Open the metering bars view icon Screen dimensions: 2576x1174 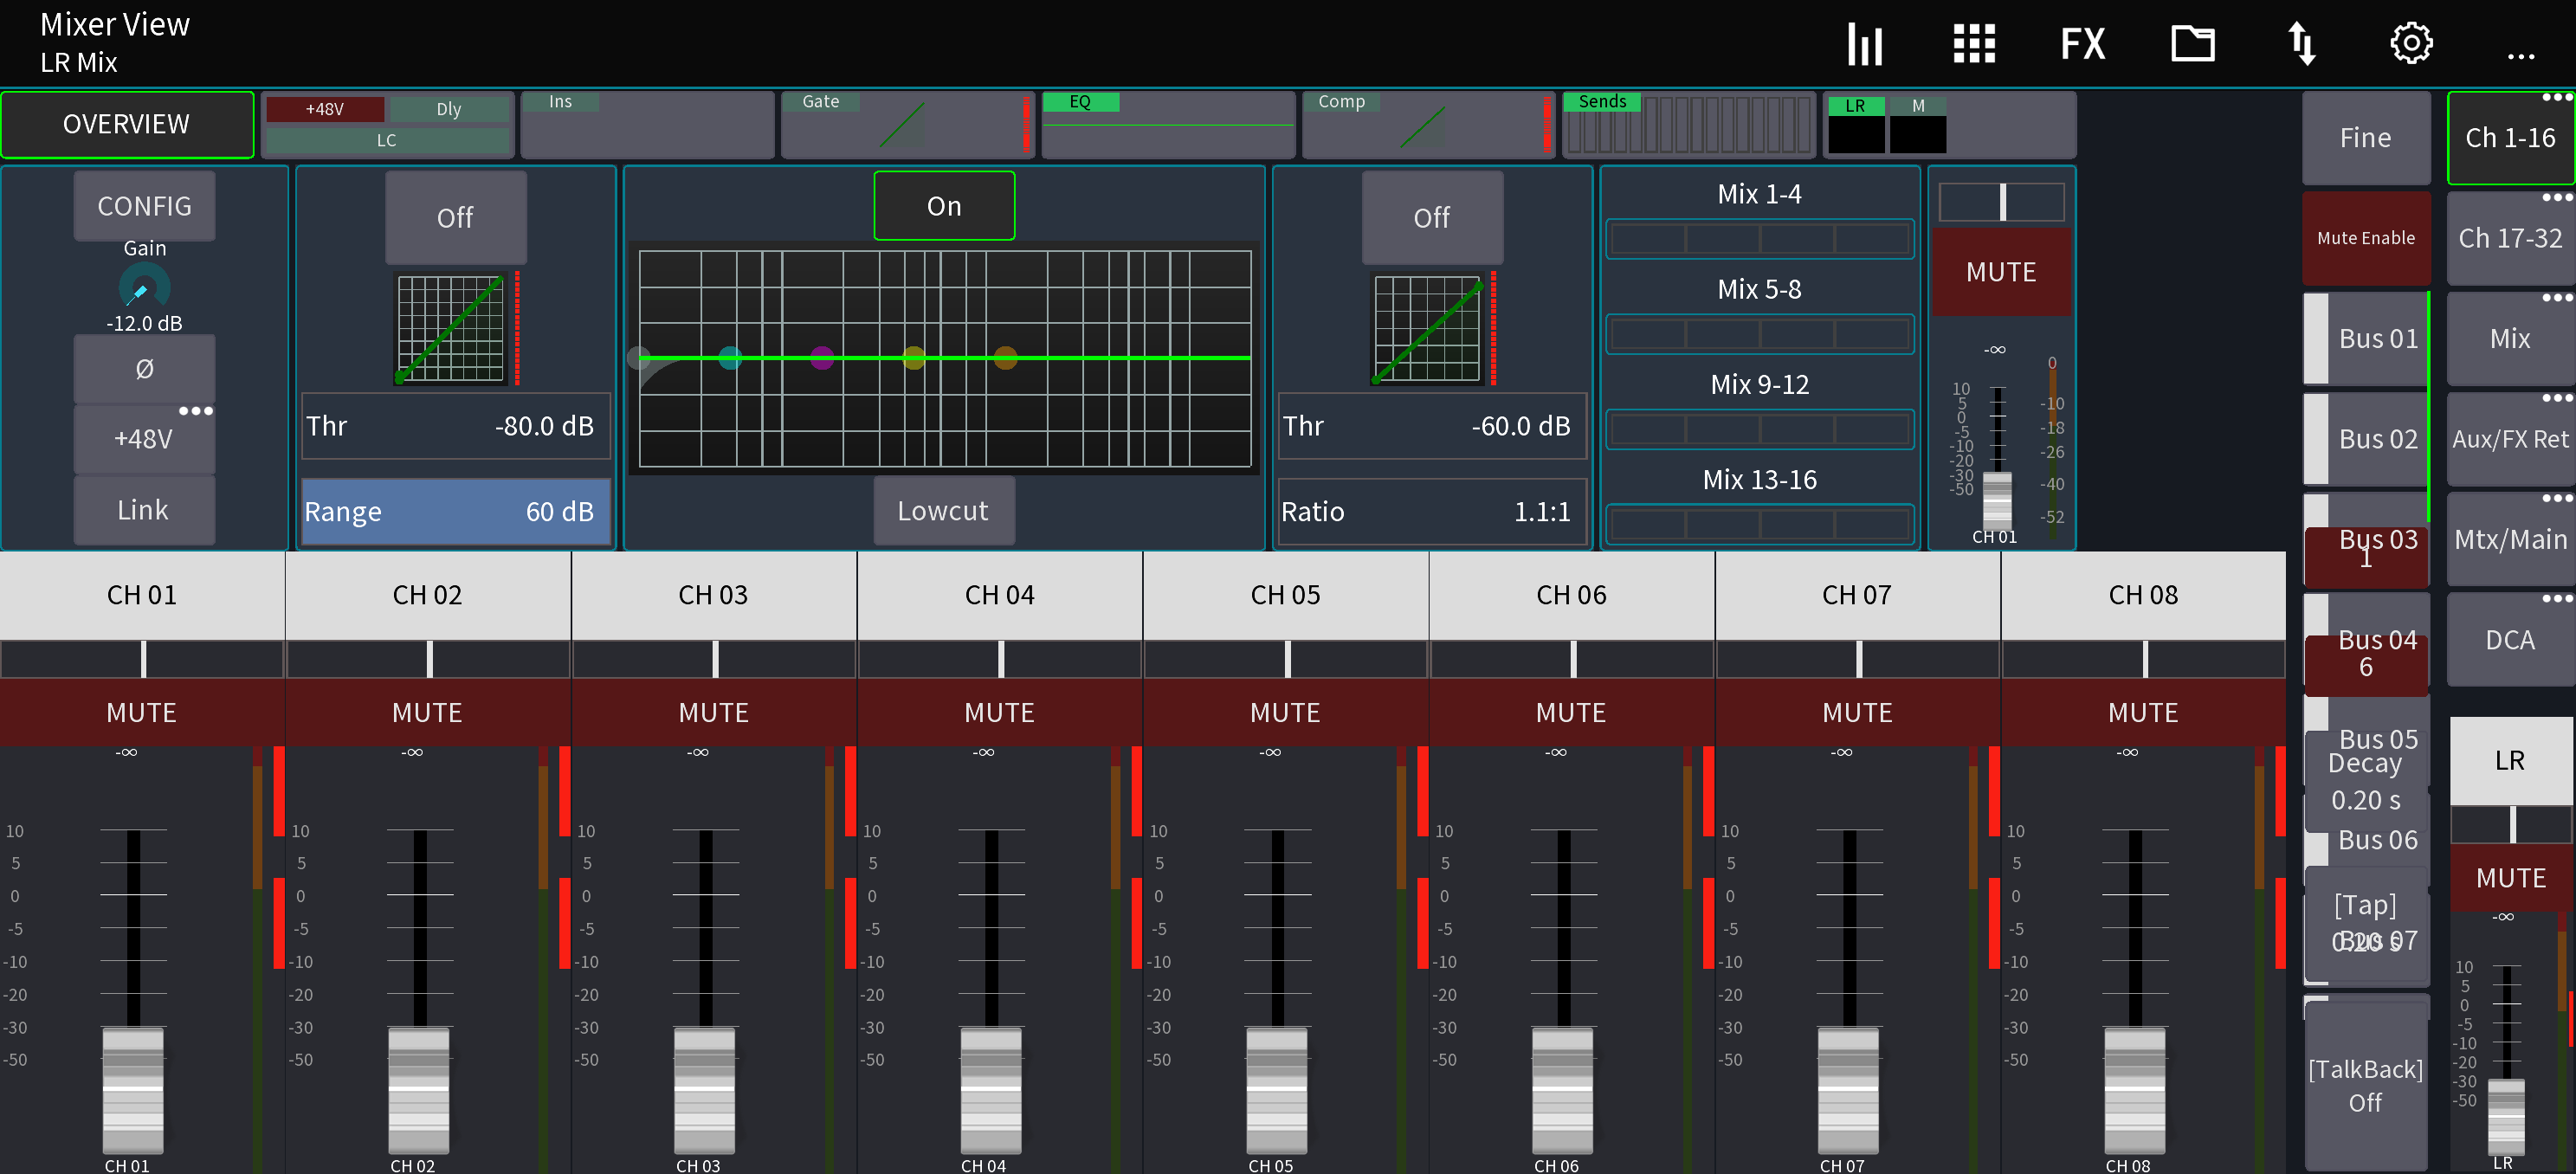coord(1865,43)
